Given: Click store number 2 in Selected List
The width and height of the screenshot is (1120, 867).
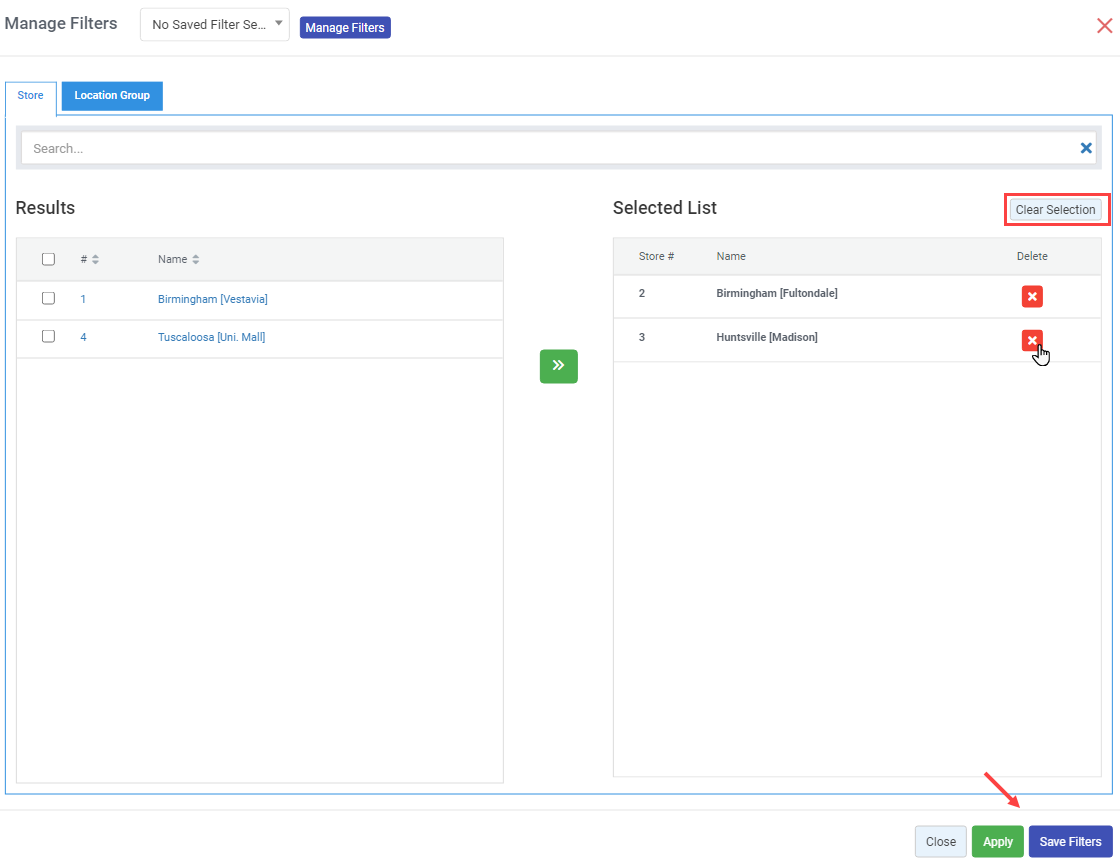Looking at the screenshot, I should tap(641, 293).
